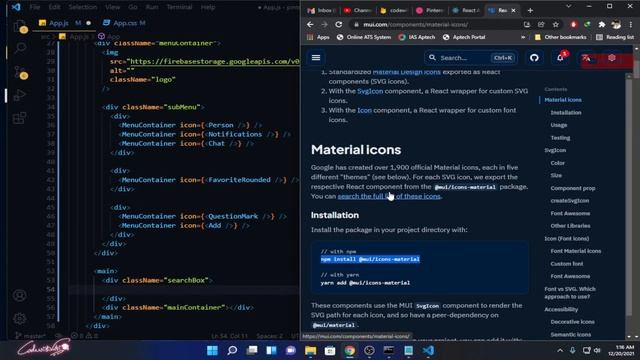This screenshot has width=640, height=360.
Task: Close the active MUI browser tab
Action: (x=513, y=10)
